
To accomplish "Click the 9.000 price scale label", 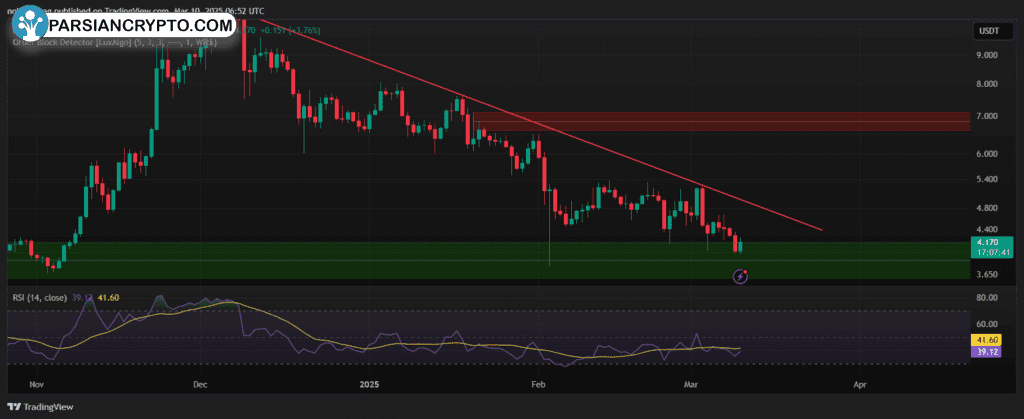I will (986, 56).
